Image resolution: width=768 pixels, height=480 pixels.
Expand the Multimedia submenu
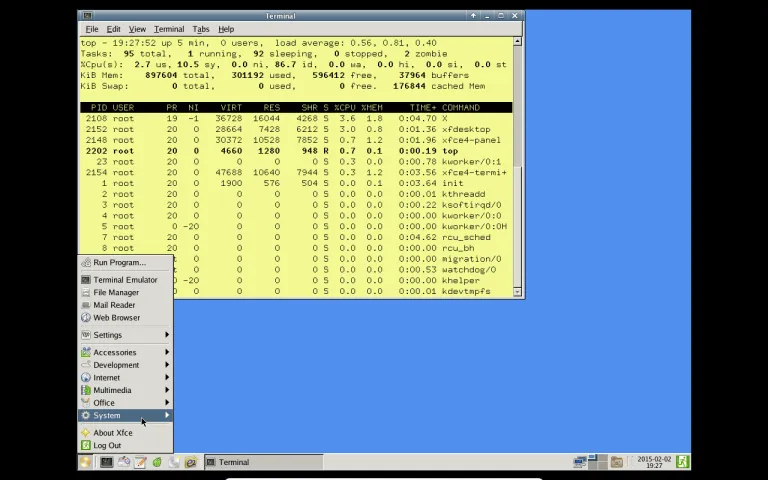coord(125,390)
